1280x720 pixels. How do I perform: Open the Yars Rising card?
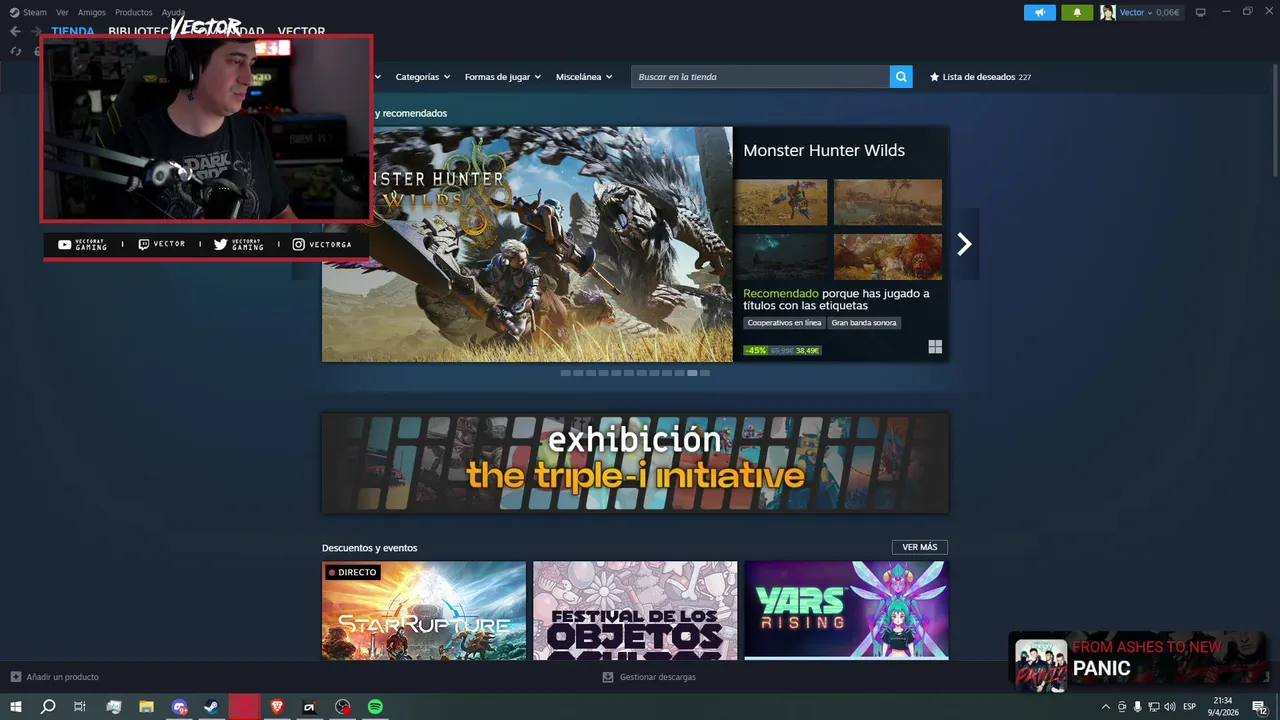(x=846, y=610)
